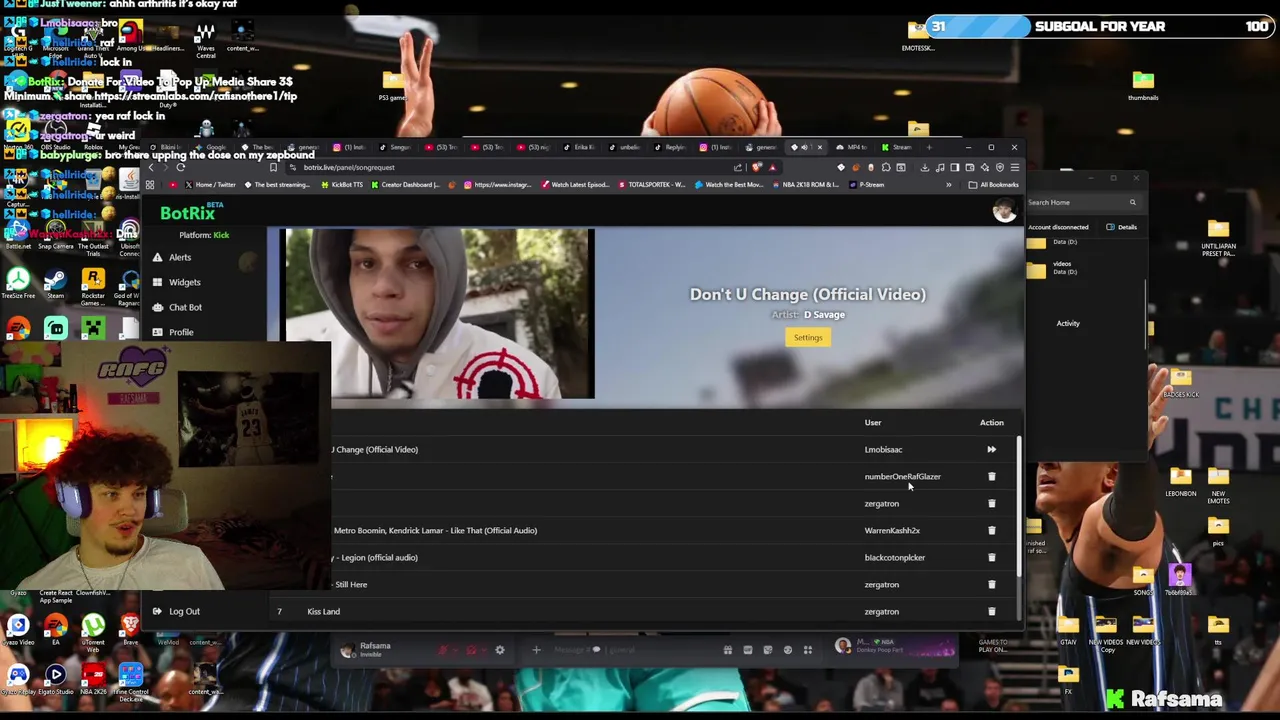Search Home field in File Explorer
1280x720 pixels.
(1085, 202)
